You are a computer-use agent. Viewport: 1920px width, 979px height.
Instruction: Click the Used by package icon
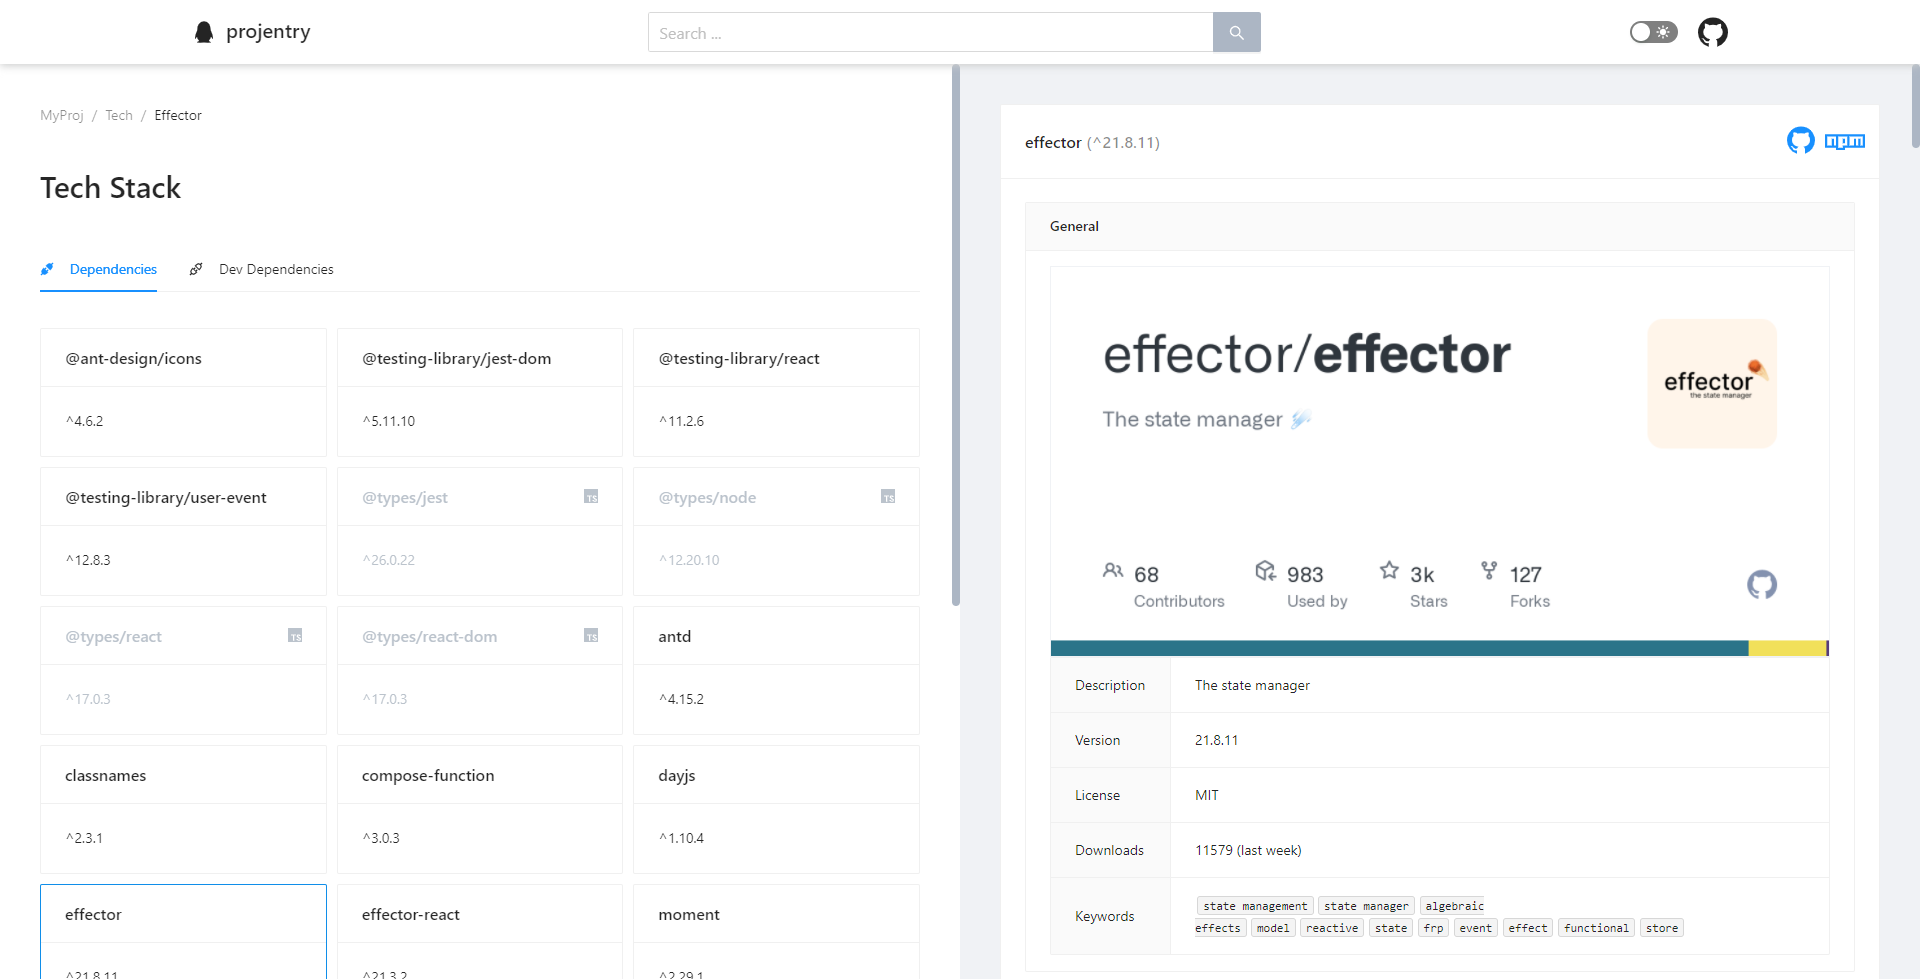(x=1266, y=571)
